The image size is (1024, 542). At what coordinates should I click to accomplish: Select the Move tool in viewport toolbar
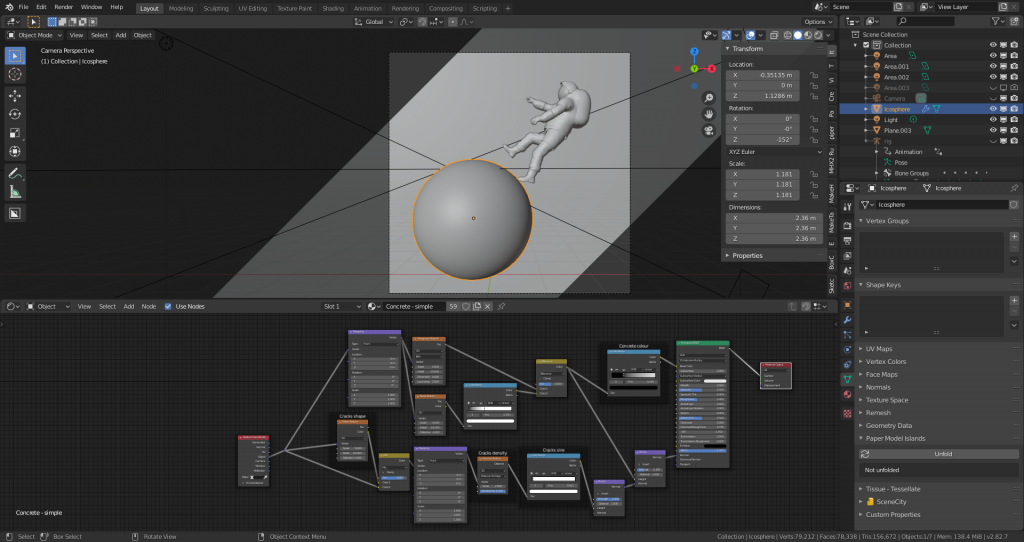pyautogui.click(x=16, y=95)
